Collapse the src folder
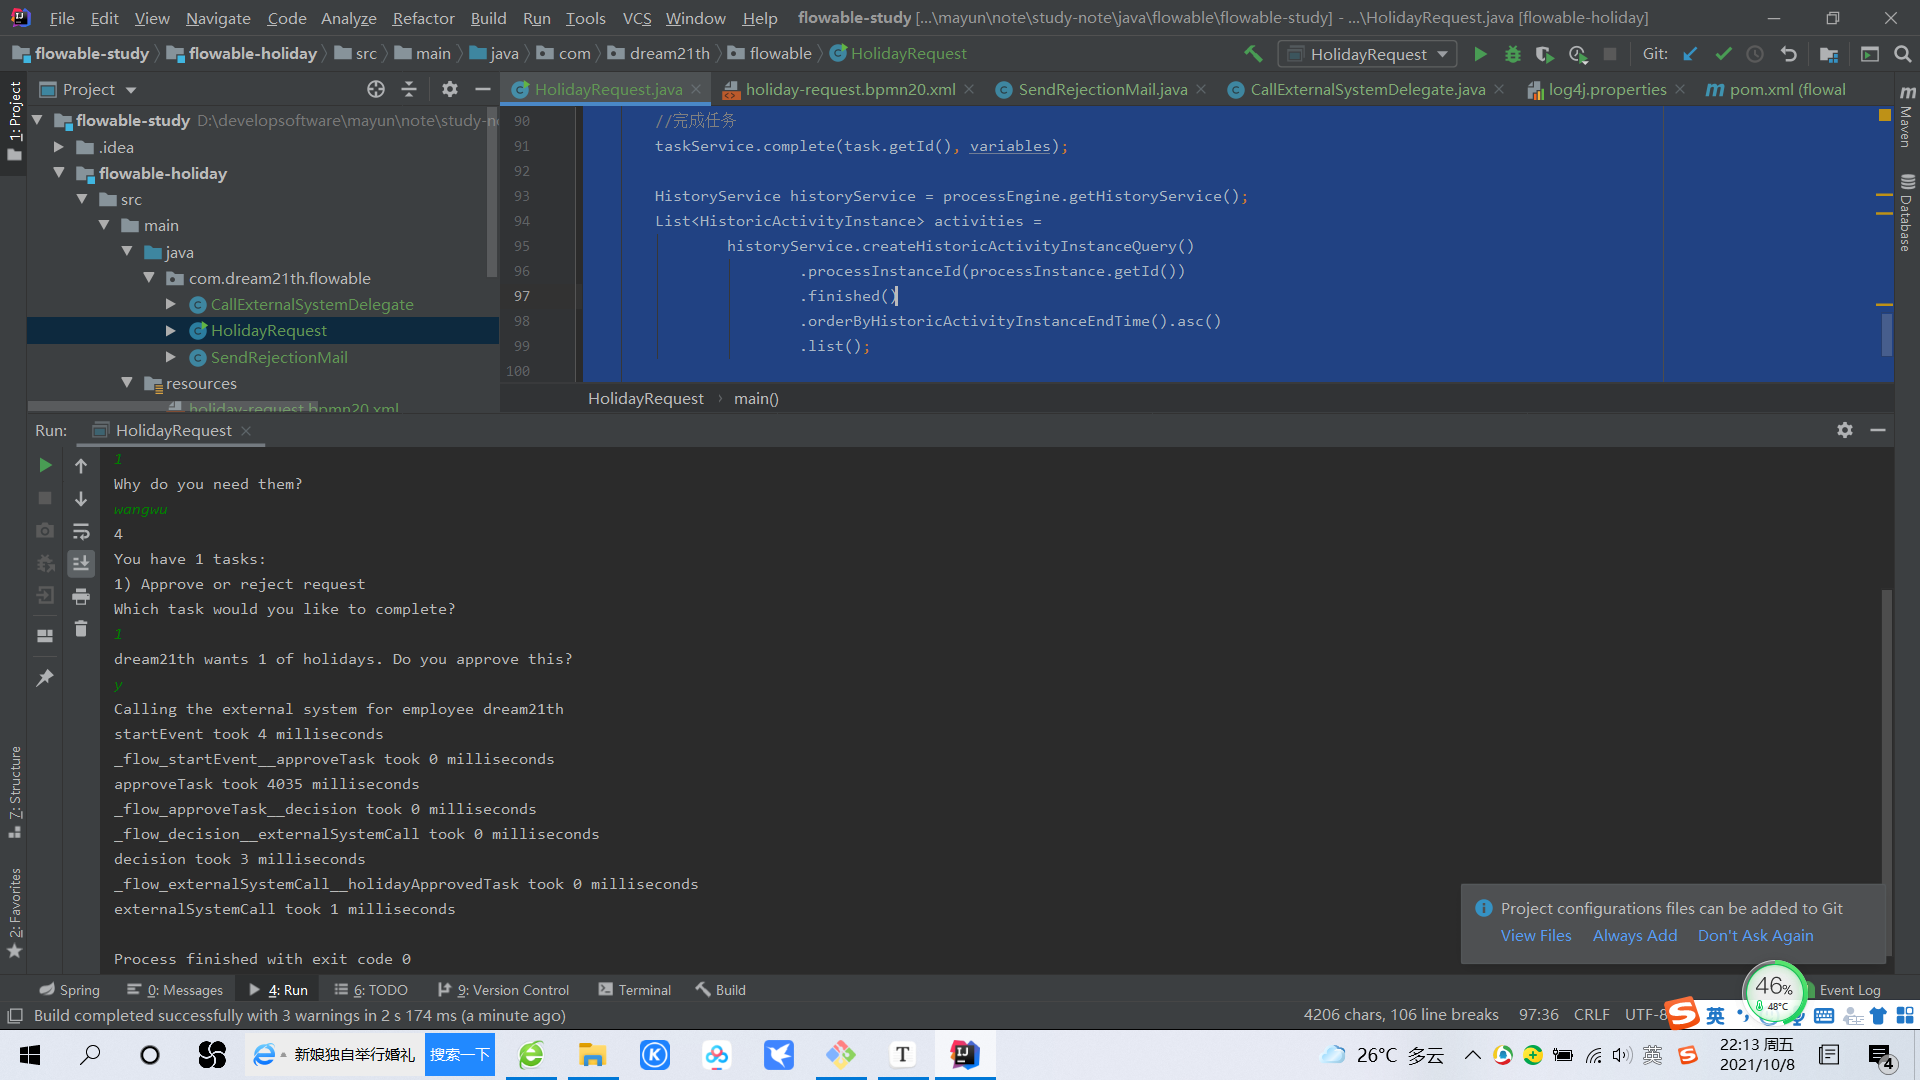1920x1080 pixels. point(82,199)
